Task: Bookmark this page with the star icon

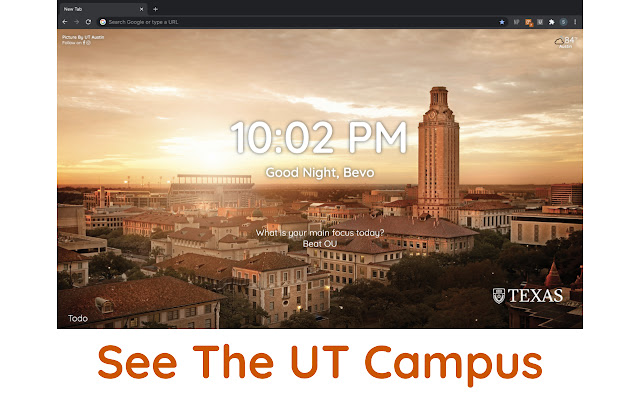Action: (x=502, y=22)
